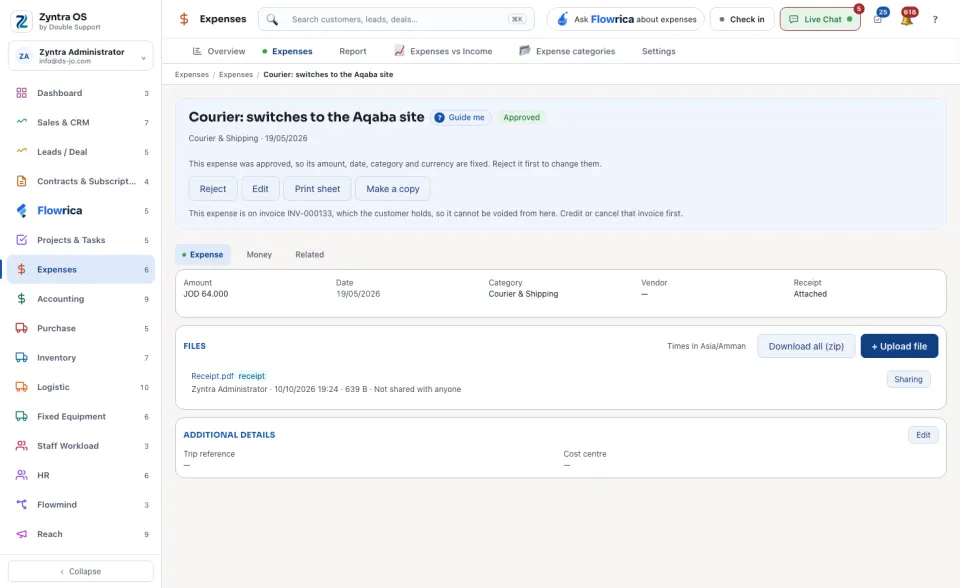Click the Projects & Tasks checkbox icon
Viewport: 960px width, 588px height.
tap(21, 239)
